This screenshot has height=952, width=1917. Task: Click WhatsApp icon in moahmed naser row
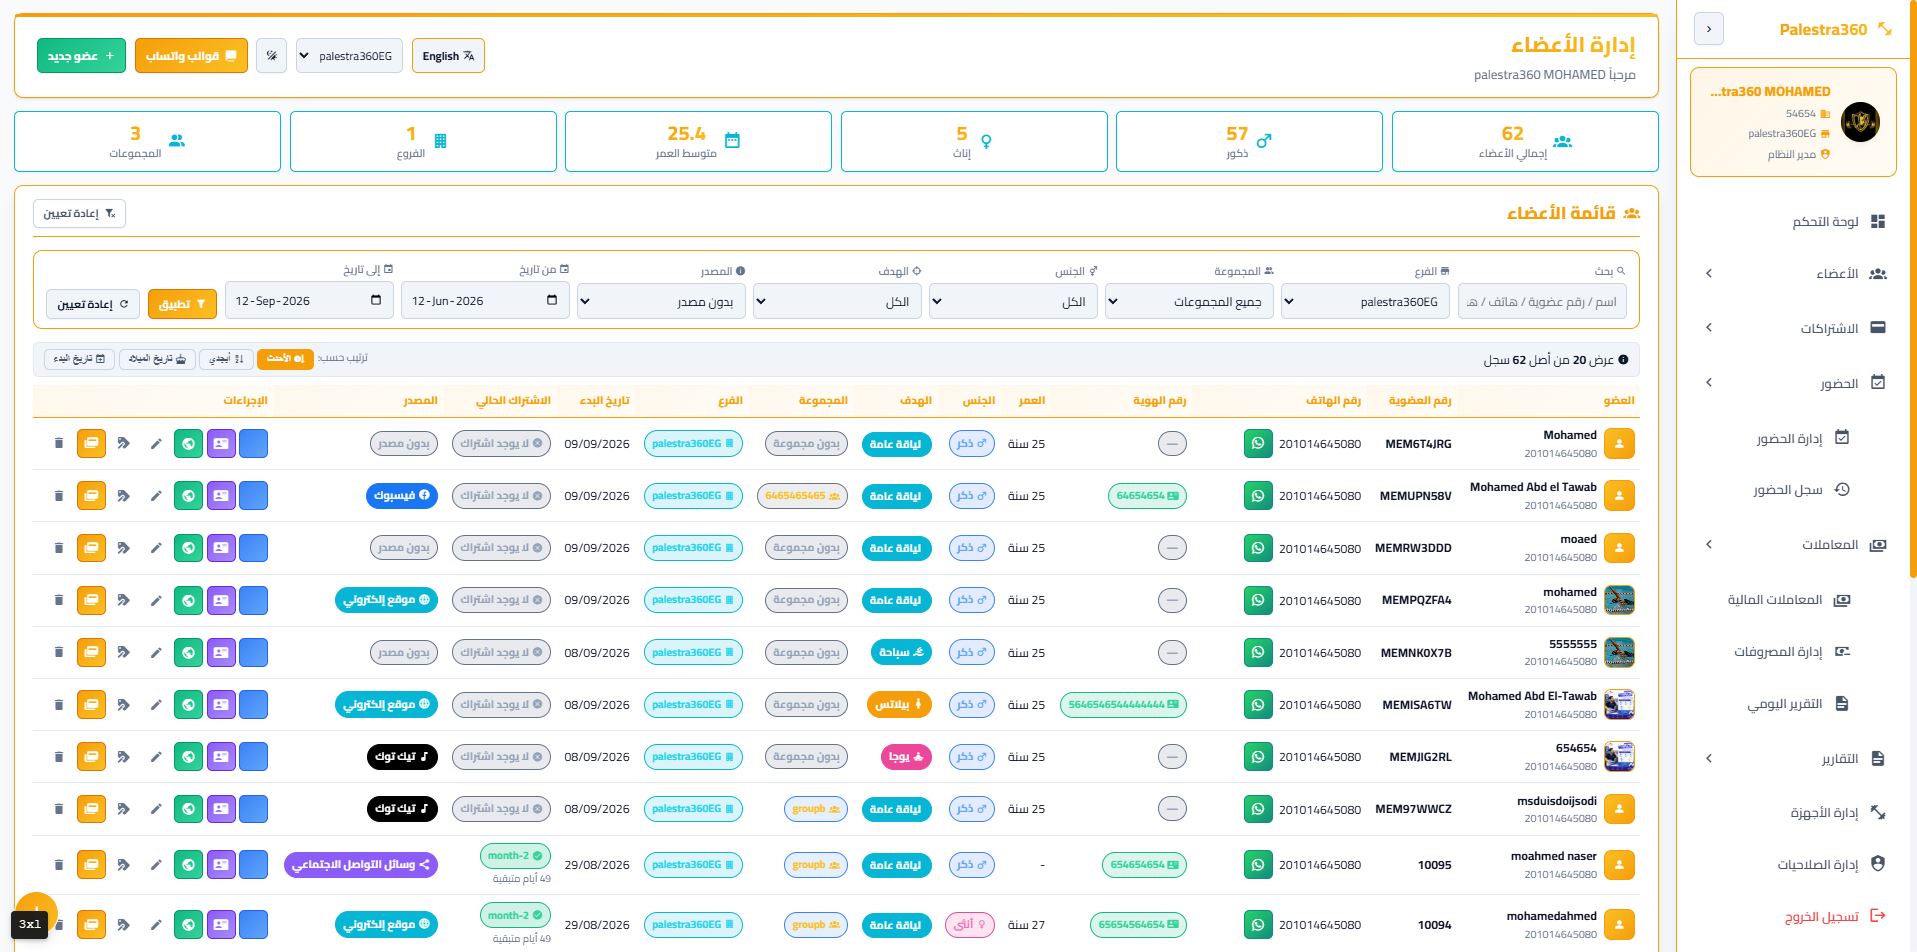pos(1258,865)
